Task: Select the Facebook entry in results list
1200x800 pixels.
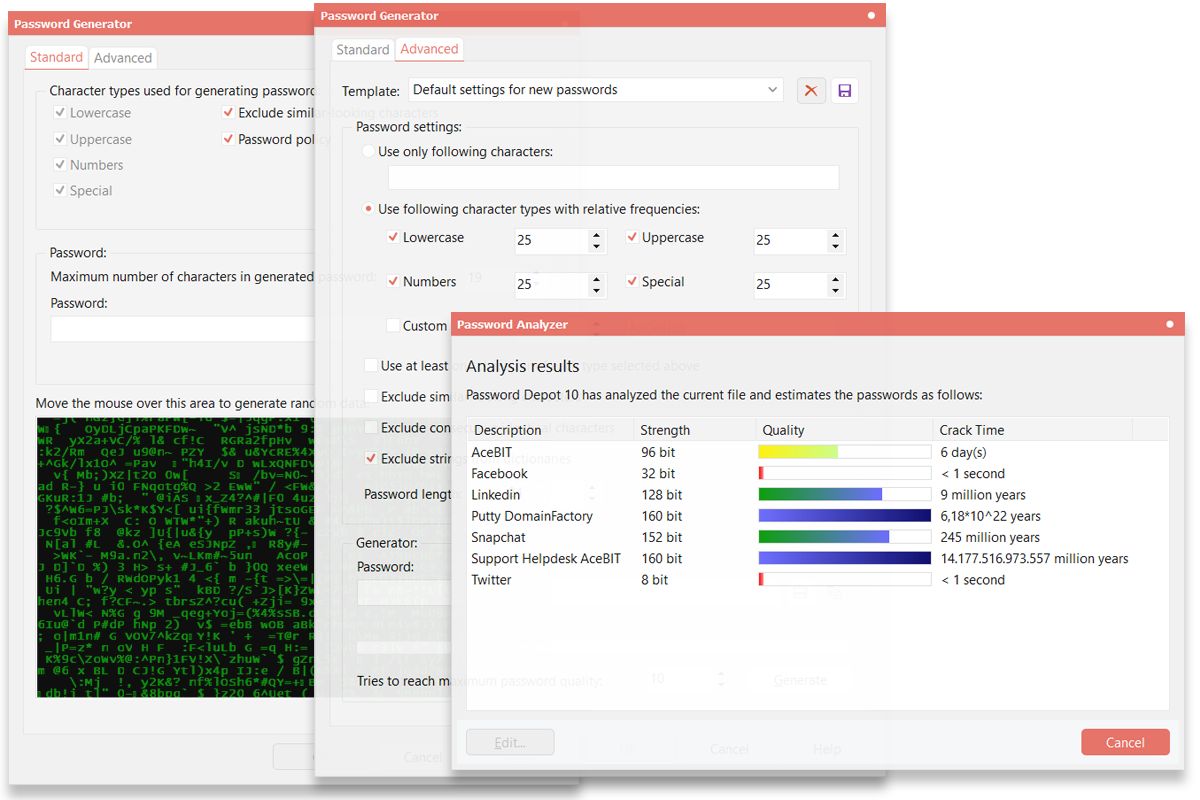Action: coord(817,474)
